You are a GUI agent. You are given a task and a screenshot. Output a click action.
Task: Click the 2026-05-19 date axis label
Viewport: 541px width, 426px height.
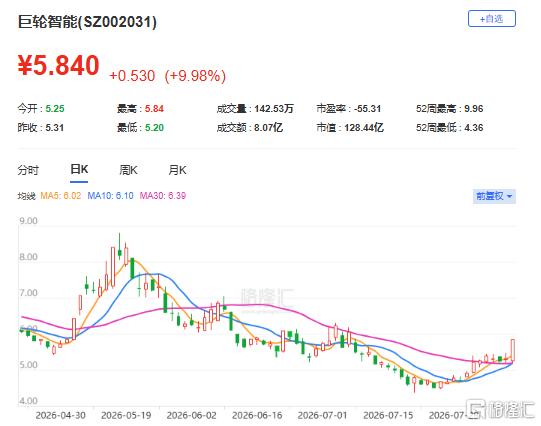coord(126,415)
